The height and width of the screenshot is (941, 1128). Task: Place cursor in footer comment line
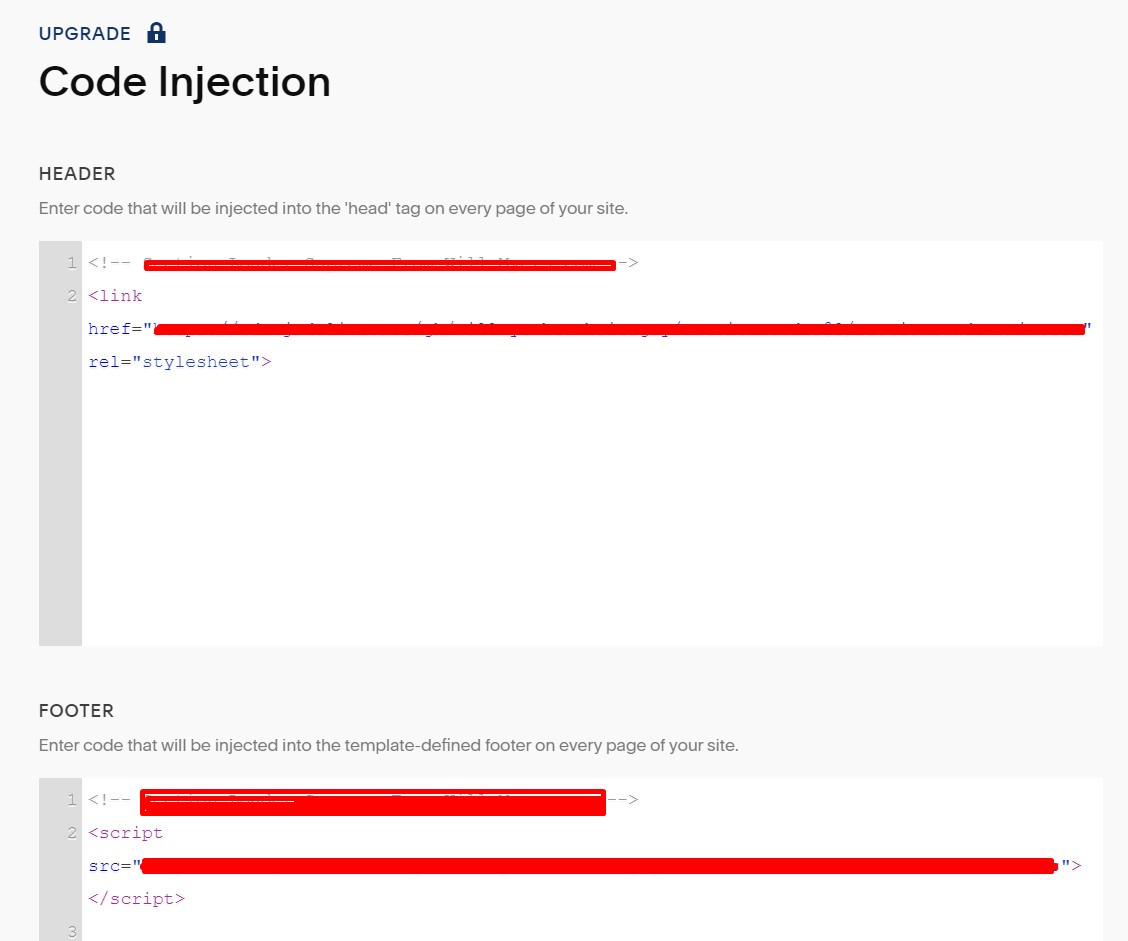click(x=372, y=801)
